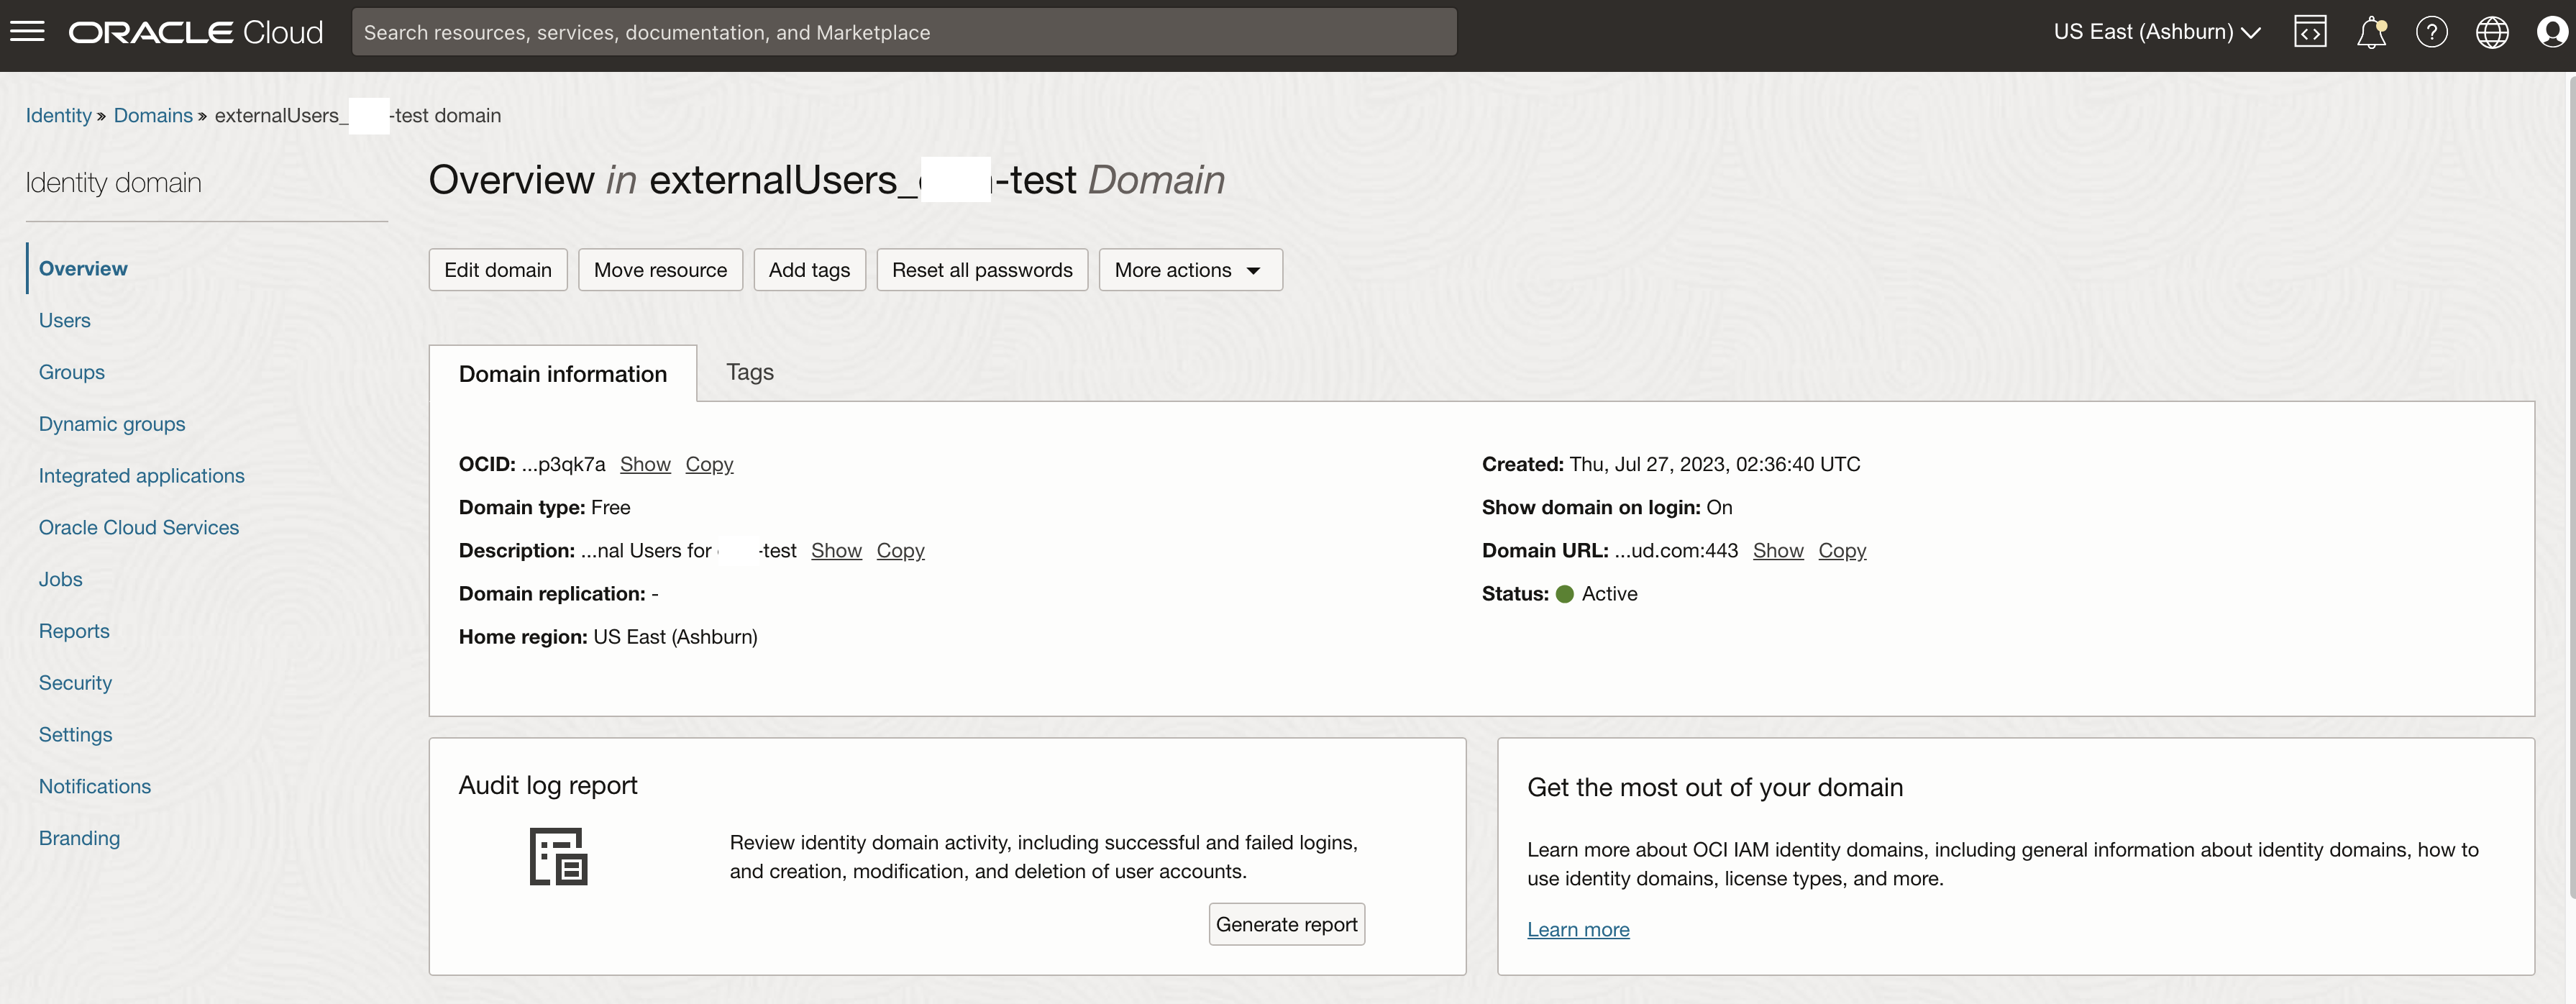Click the search resources input field
This screenshot has height=1004, width=2576.
point(904,32)
